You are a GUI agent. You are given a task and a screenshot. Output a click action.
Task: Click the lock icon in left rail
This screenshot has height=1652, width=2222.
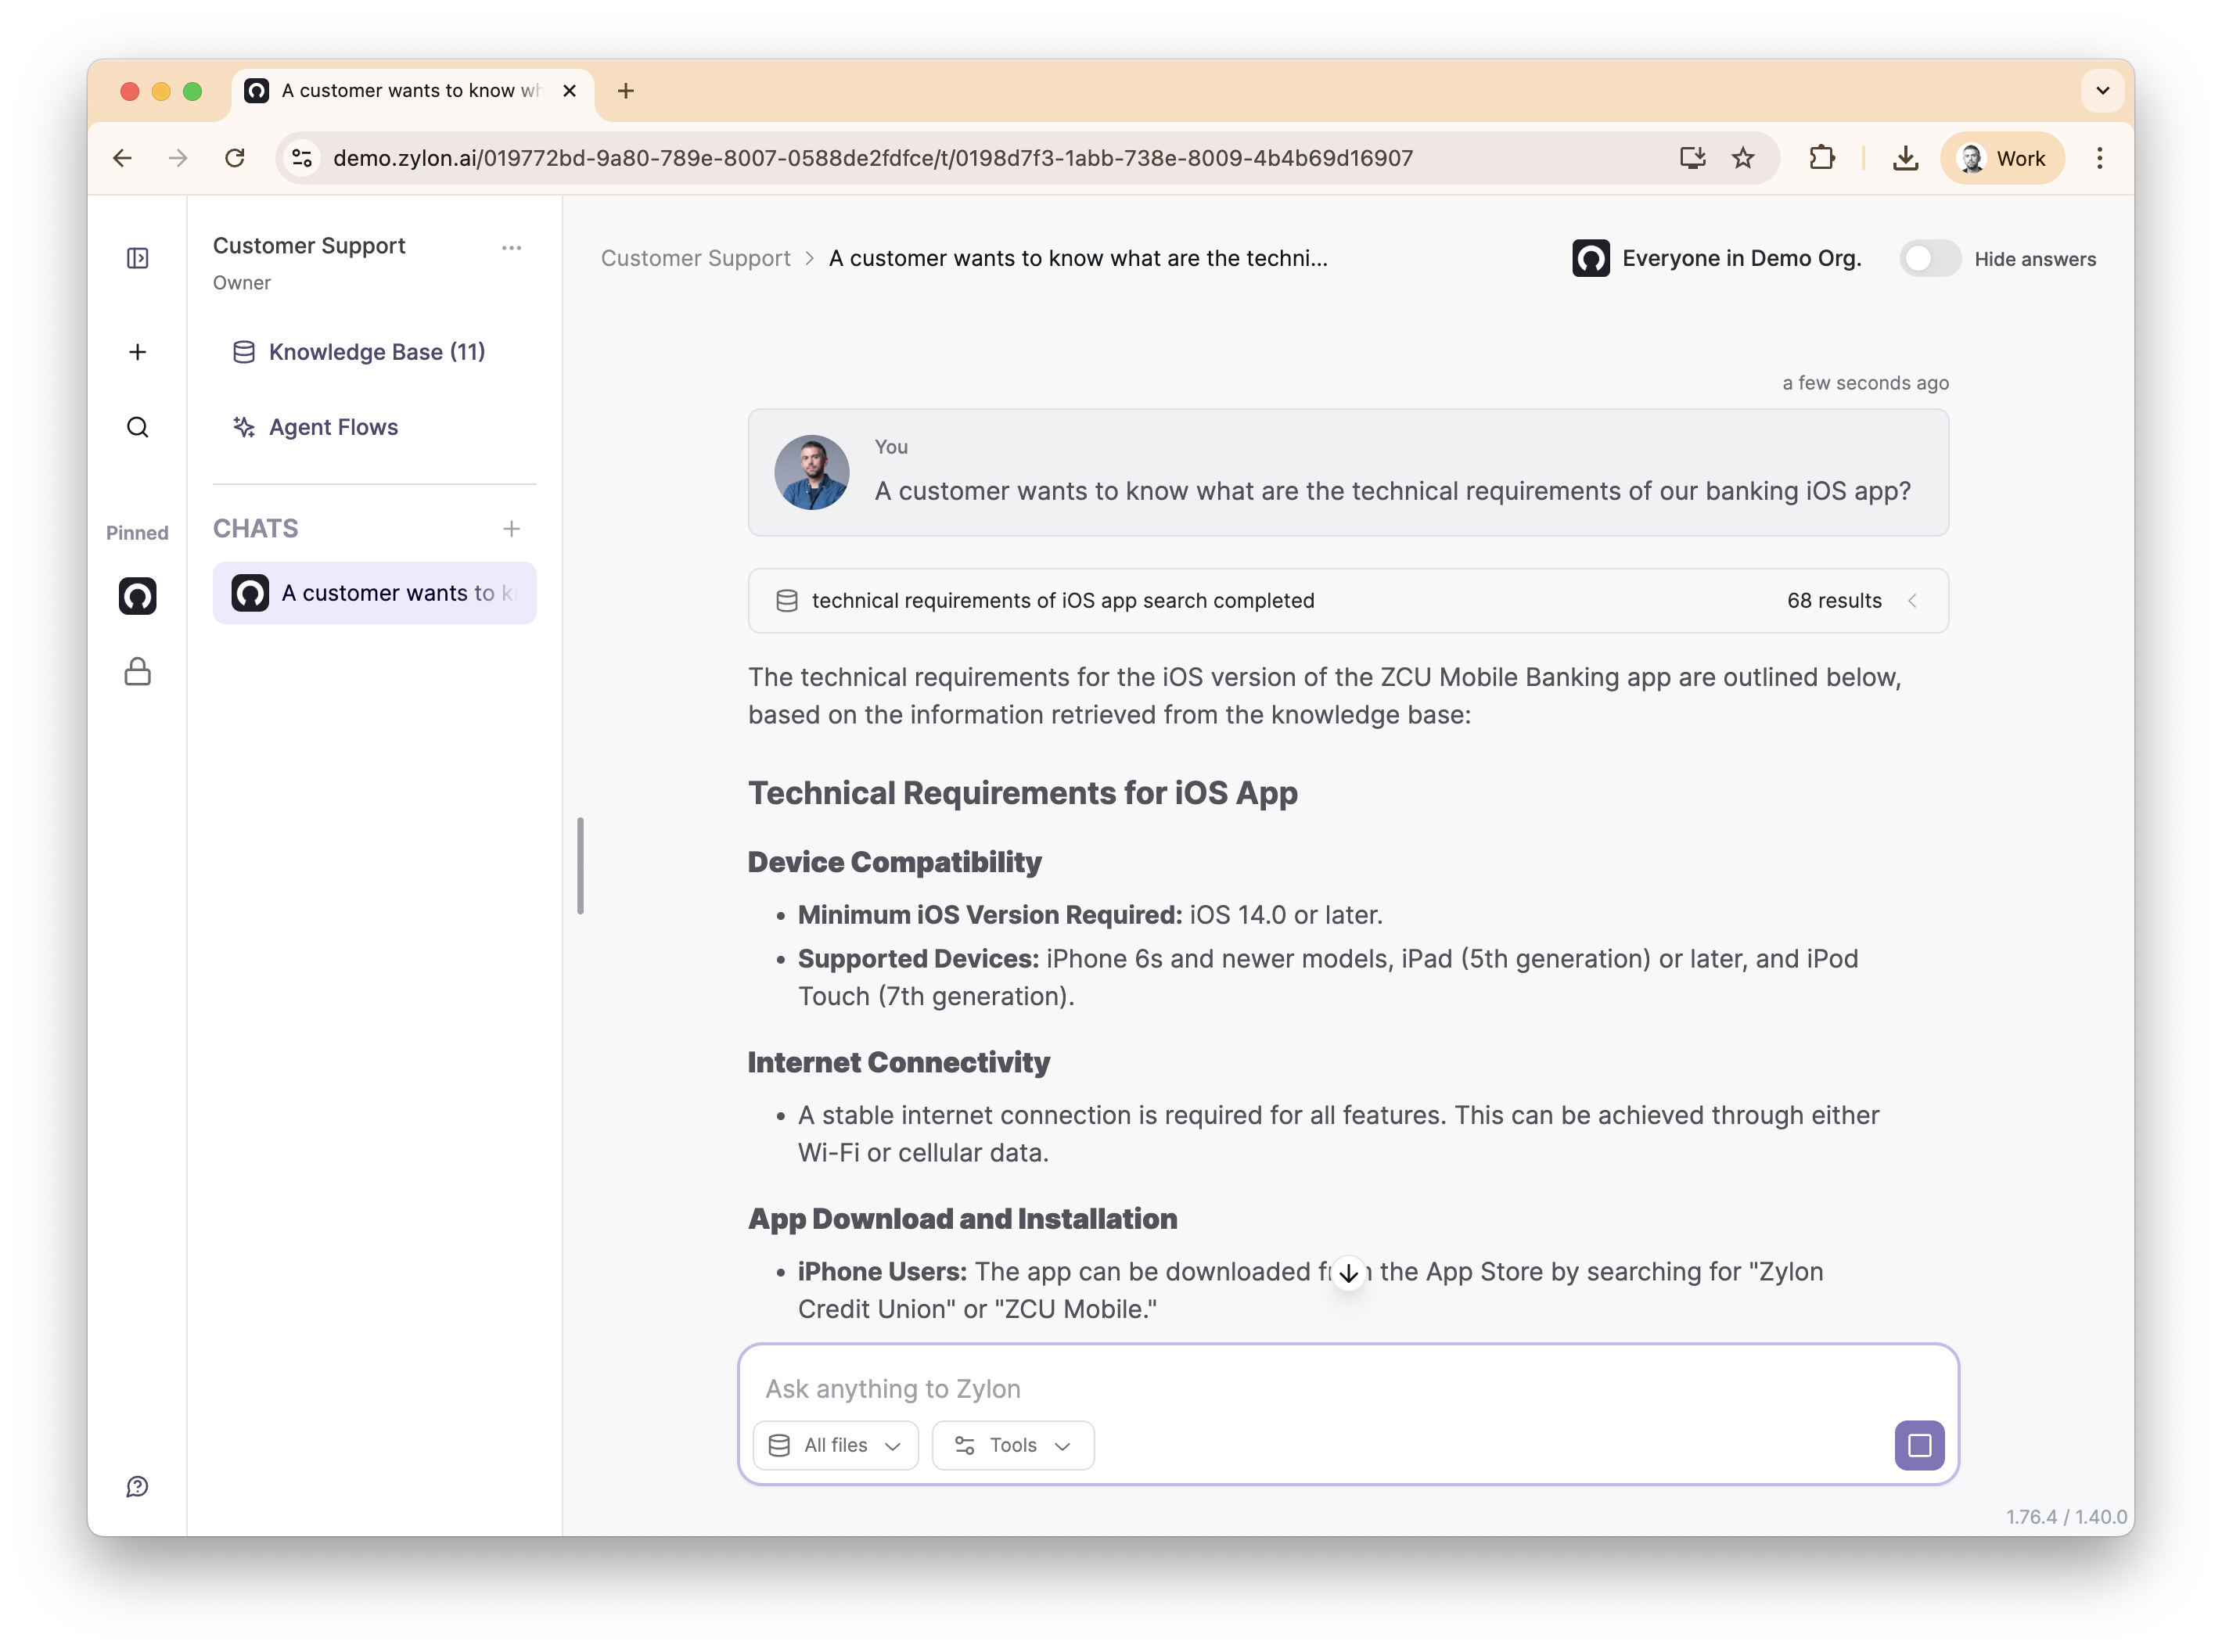pos(138,671)
